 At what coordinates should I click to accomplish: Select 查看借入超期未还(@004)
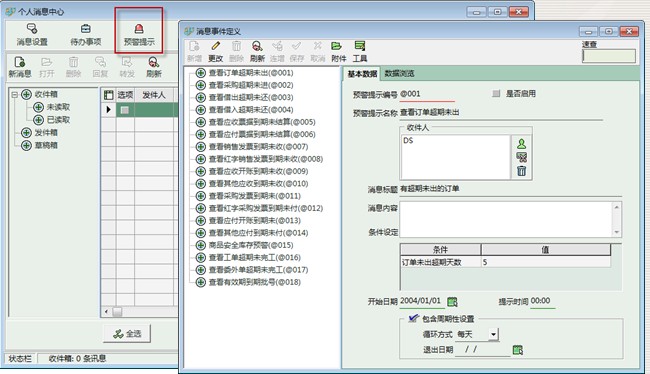[x=251, y=110]
